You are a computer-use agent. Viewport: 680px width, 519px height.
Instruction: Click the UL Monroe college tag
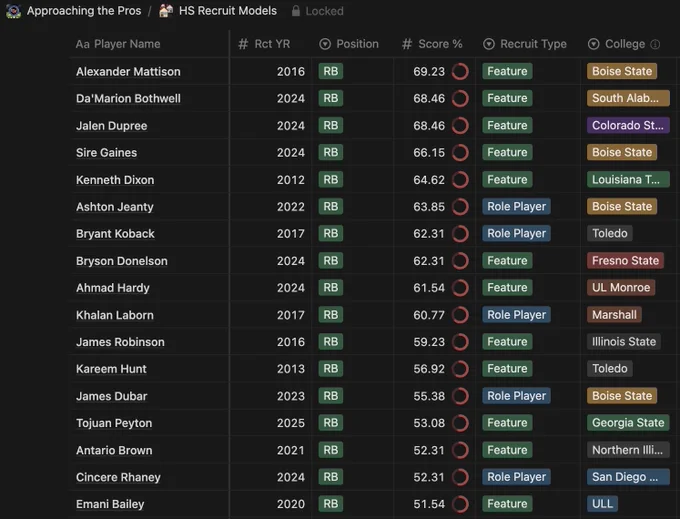[x=621, y=287]
